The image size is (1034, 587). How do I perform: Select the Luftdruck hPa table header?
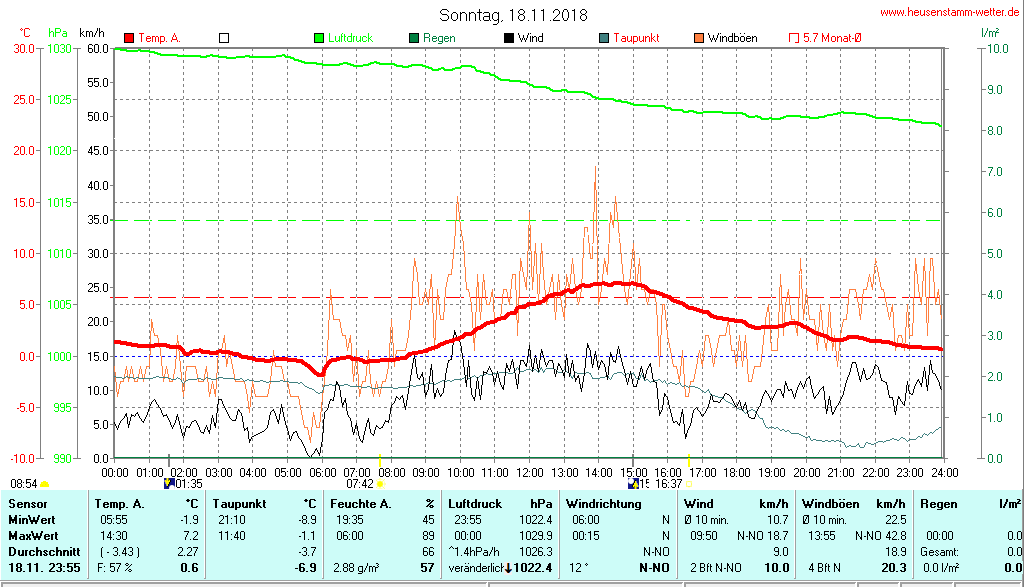coord(500,504)
